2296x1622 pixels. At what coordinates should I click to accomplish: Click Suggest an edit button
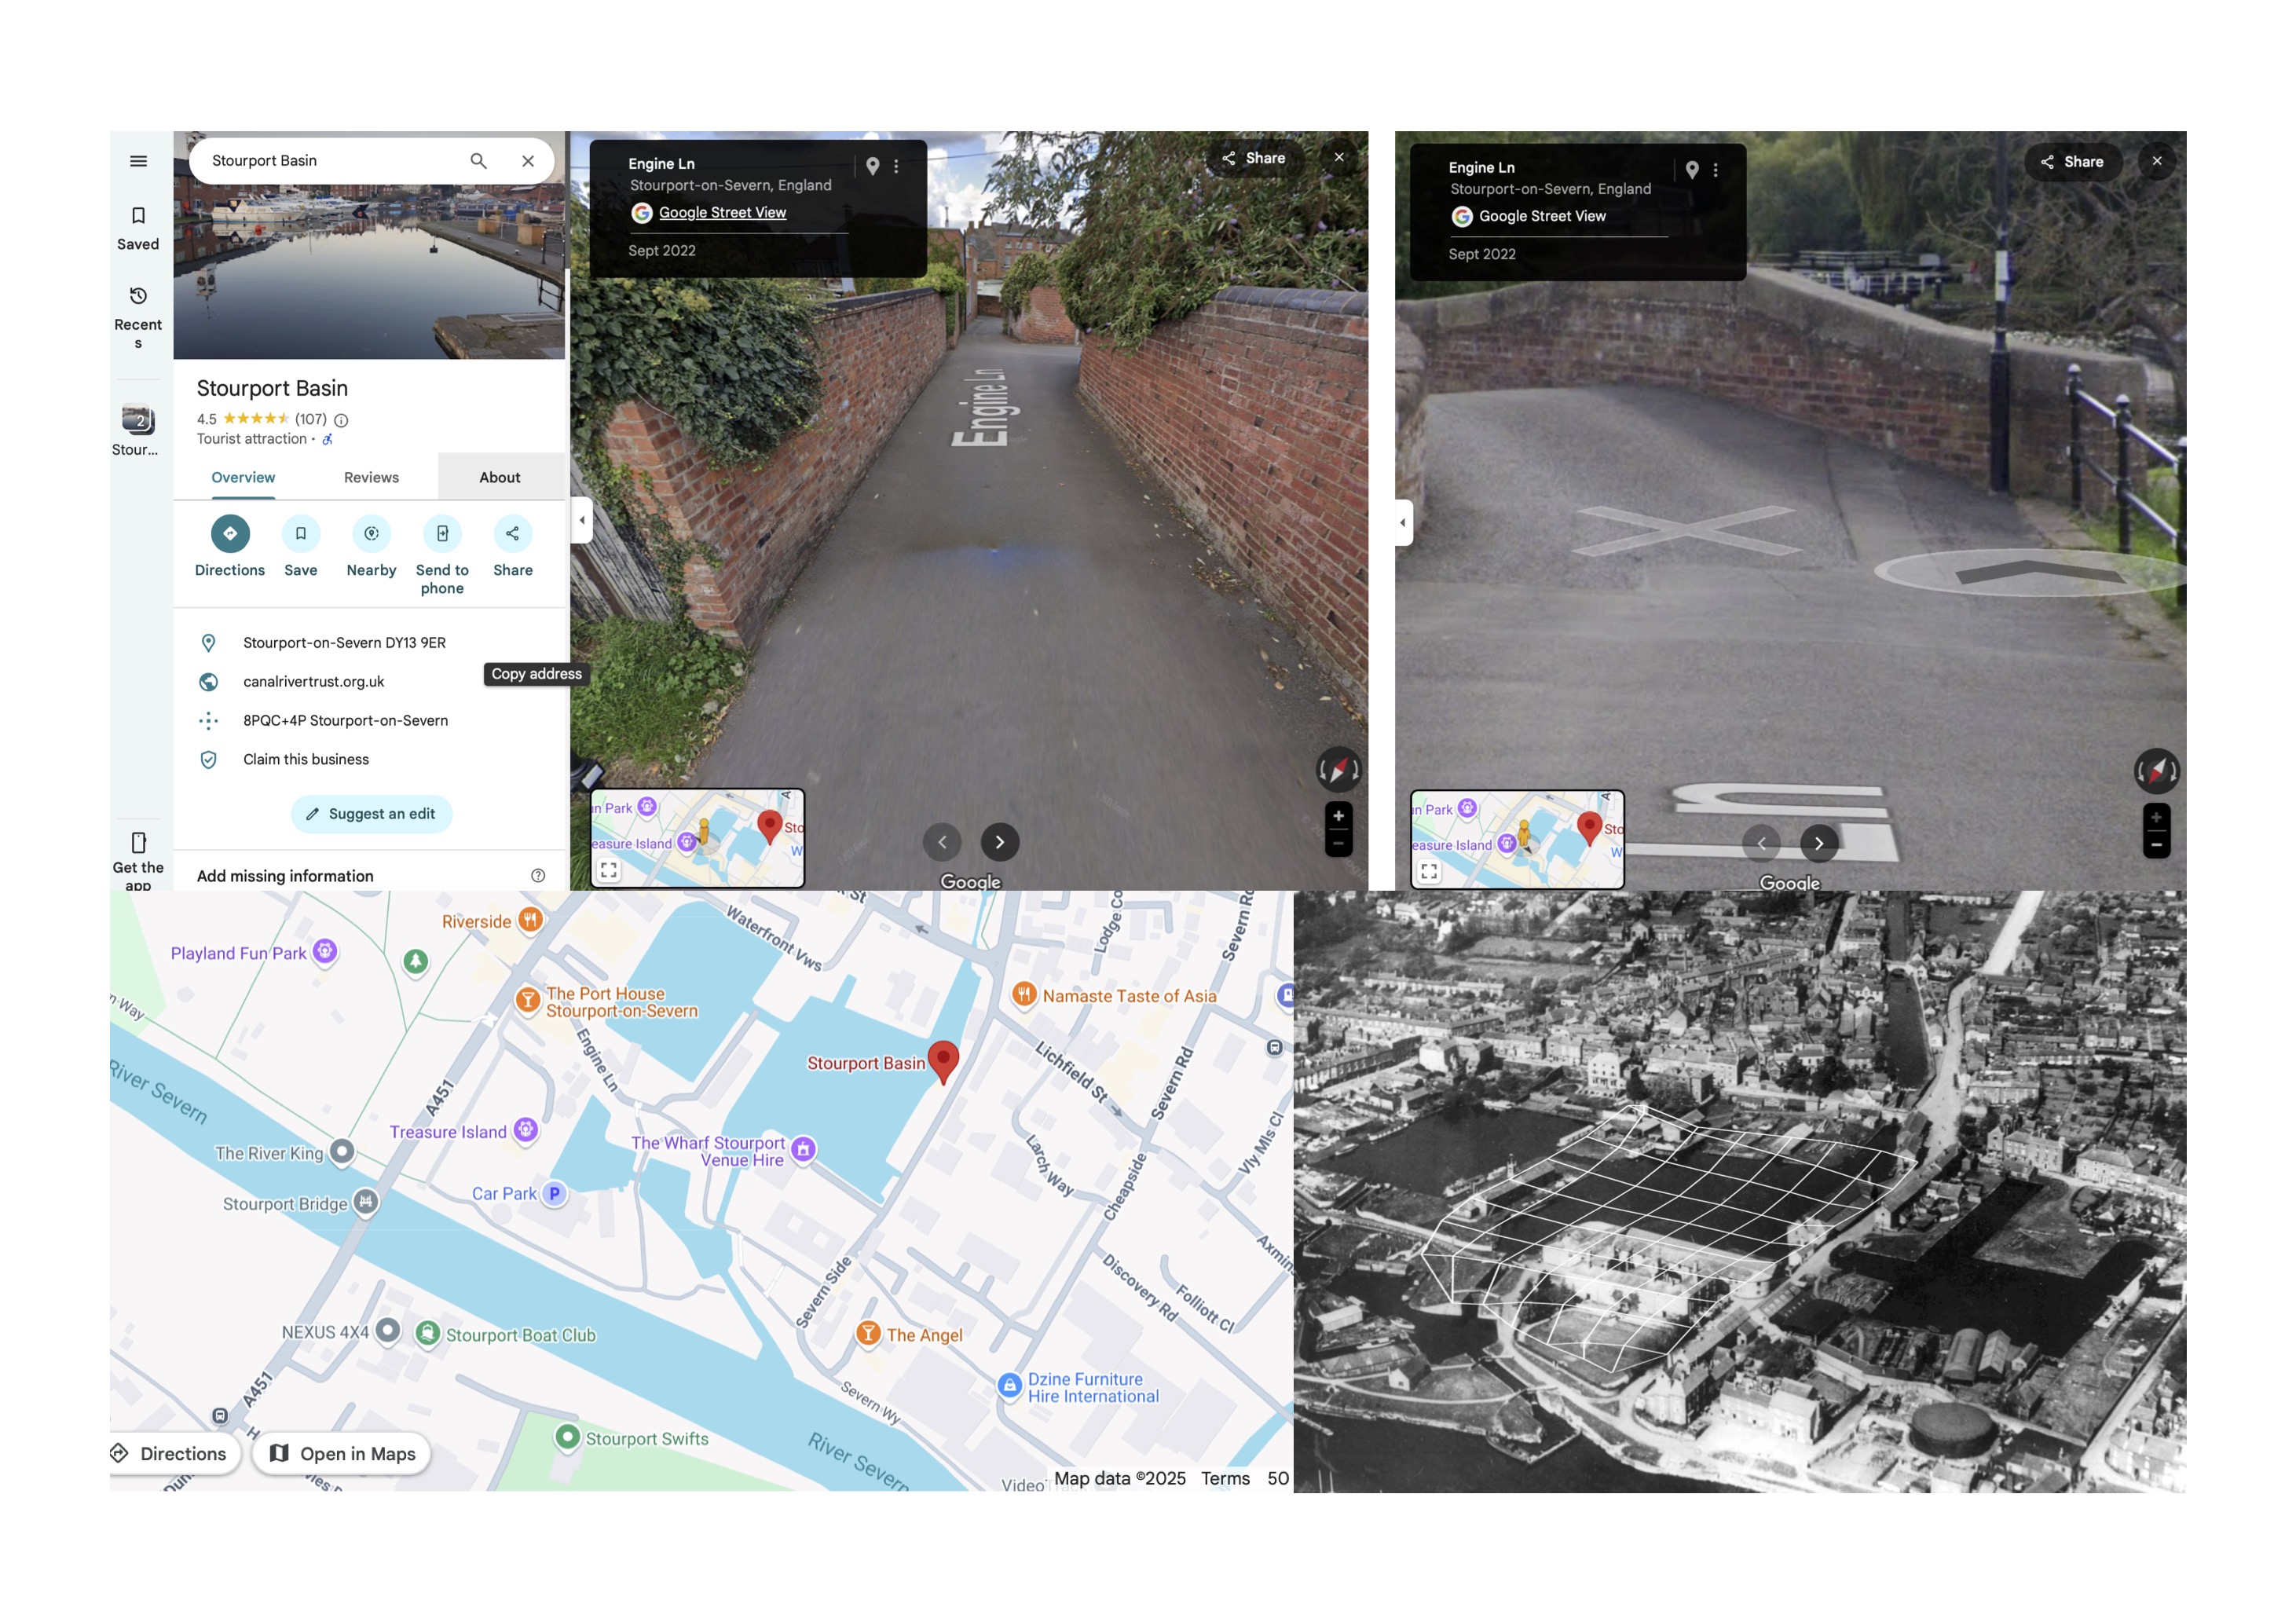(x=371, y=814)
